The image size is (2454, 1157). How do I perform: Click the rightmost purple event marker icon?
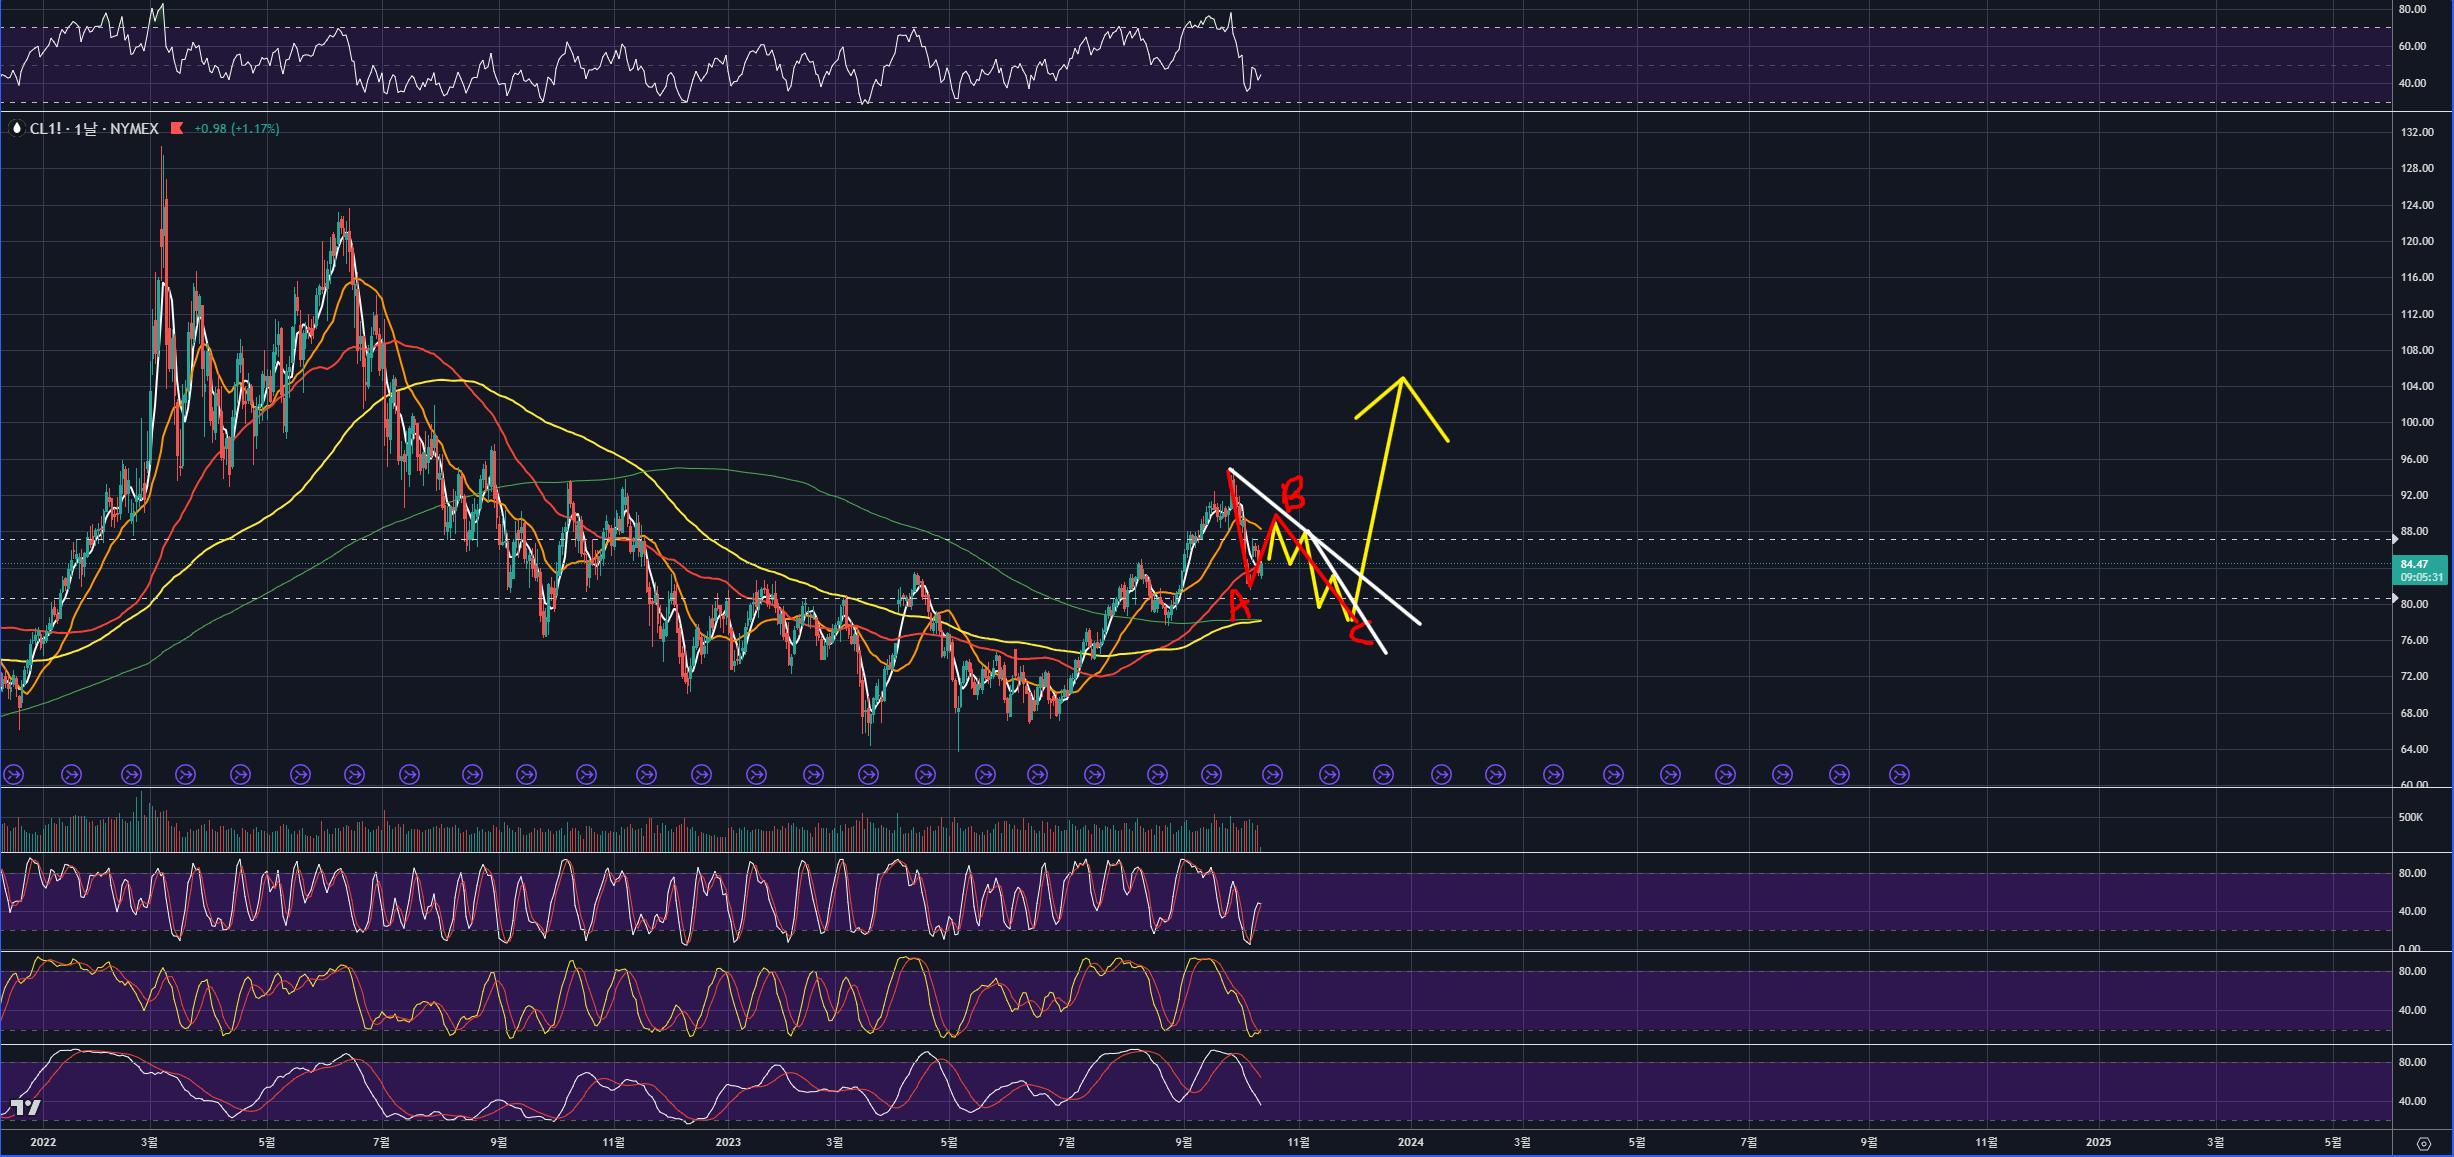point(1899,774)
